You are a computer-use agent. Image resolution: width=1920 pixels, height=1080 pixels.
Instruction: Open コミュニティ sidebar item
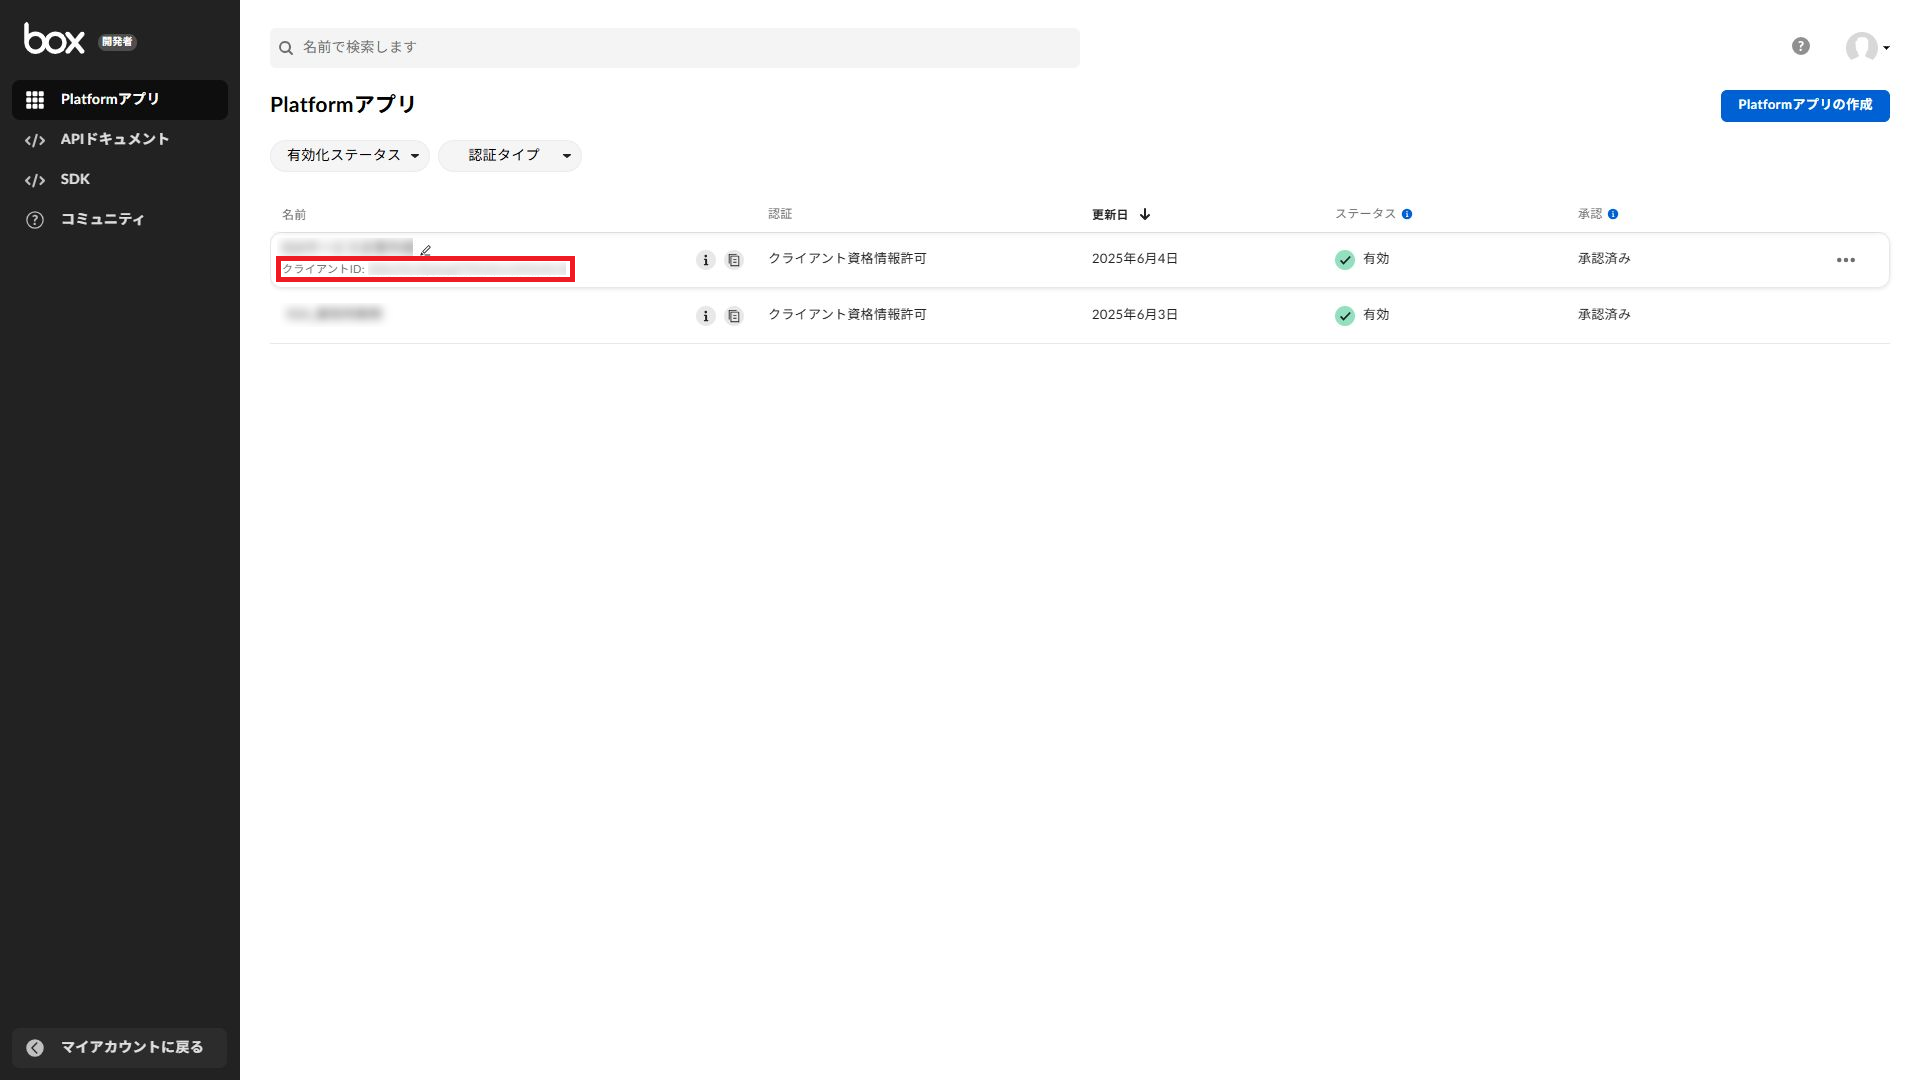(102, 219)
